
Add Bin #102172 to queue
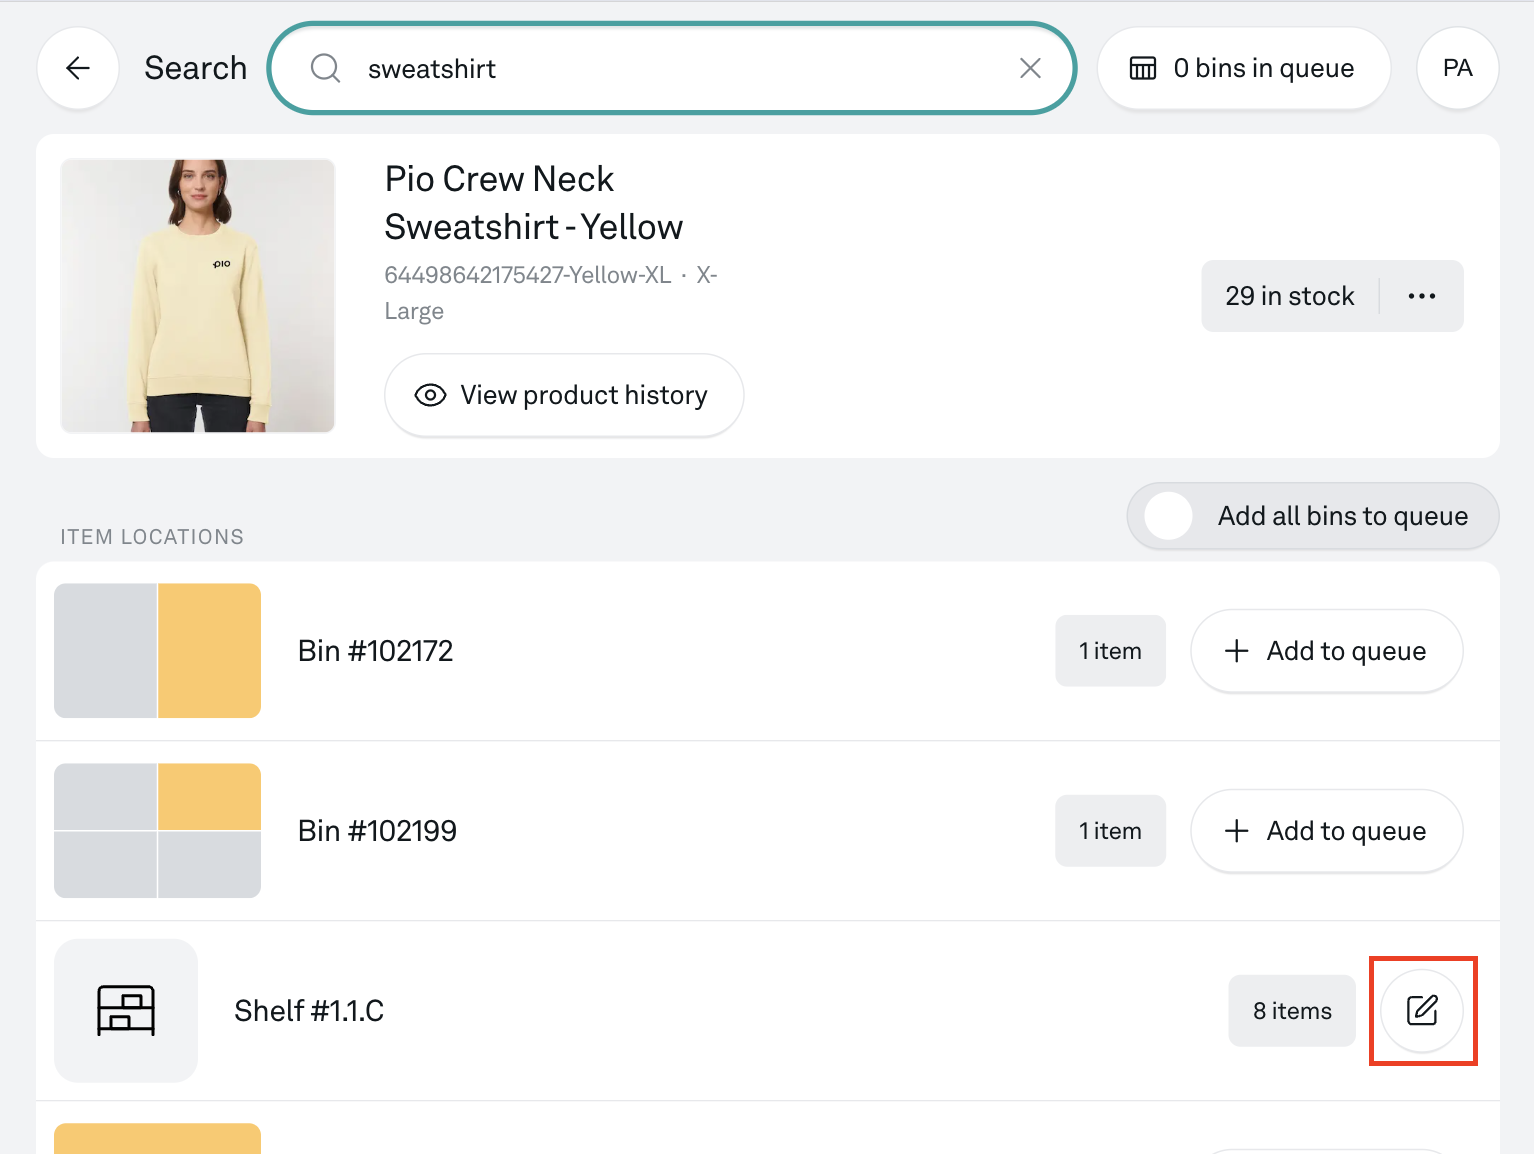[1327, 651]
